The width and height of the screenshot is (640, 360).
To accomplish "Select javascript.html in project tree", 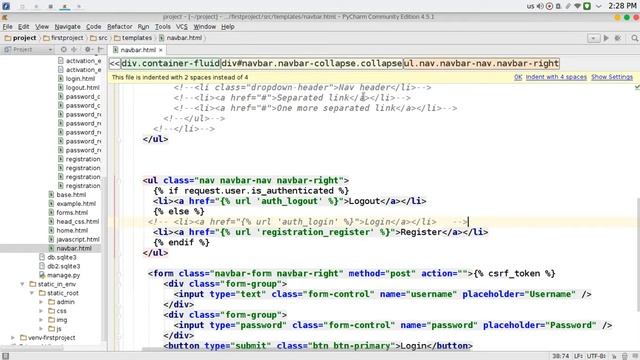I will [x=73, y=240].
